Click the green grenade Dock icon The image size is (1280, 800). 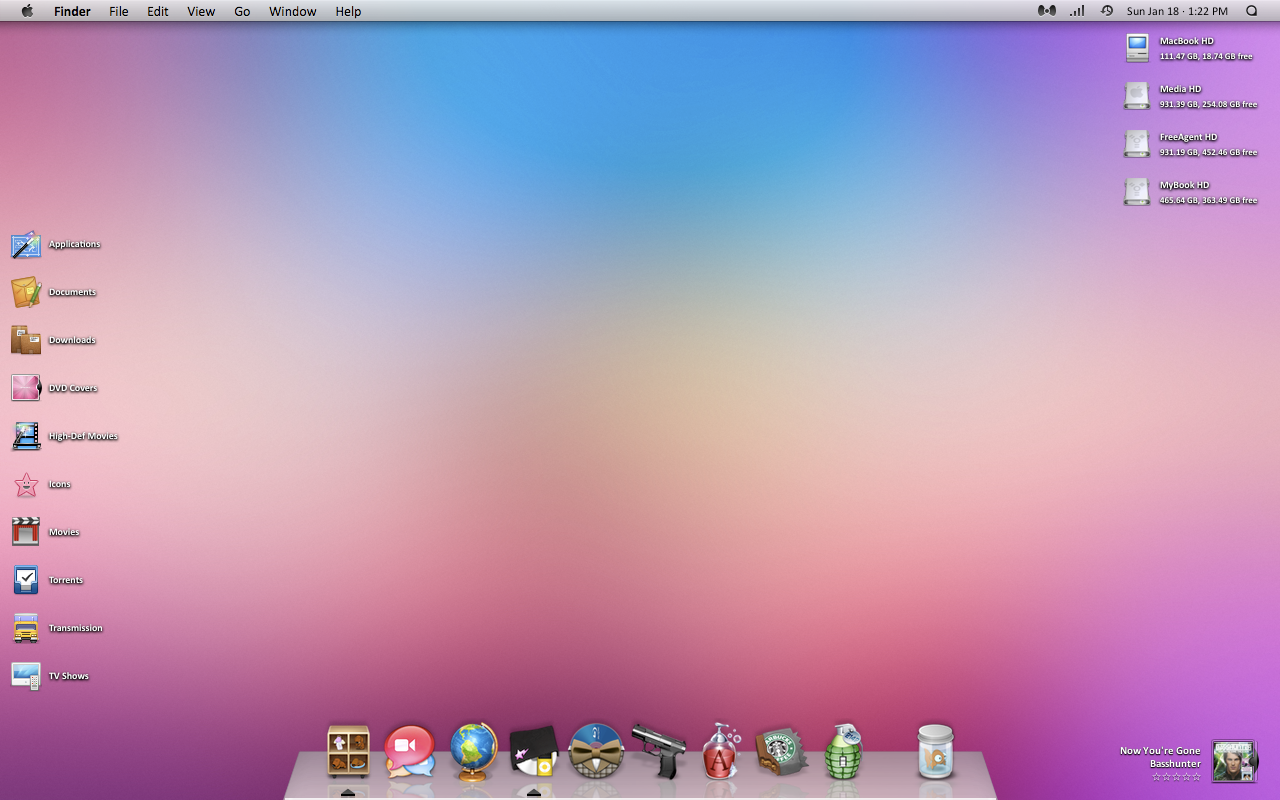(843, 751)
